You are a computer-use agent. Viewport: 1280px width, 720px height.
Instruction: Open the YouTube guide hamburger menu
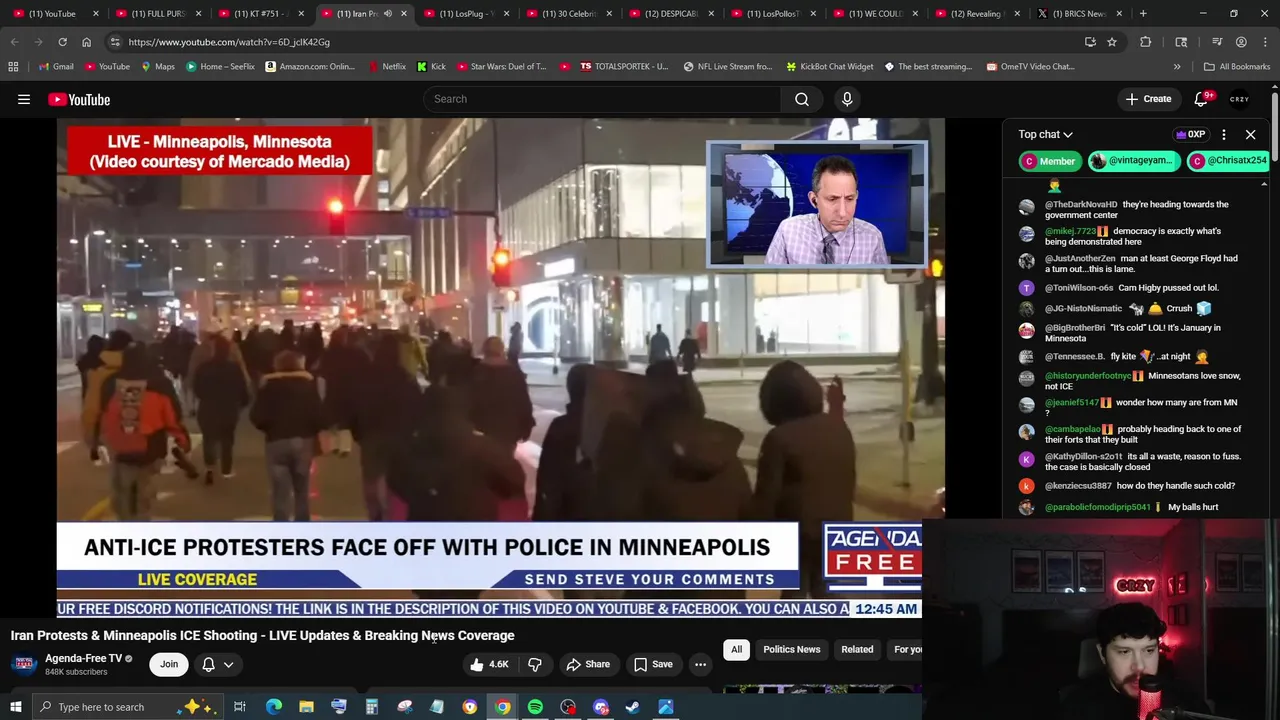pos(24,99)
